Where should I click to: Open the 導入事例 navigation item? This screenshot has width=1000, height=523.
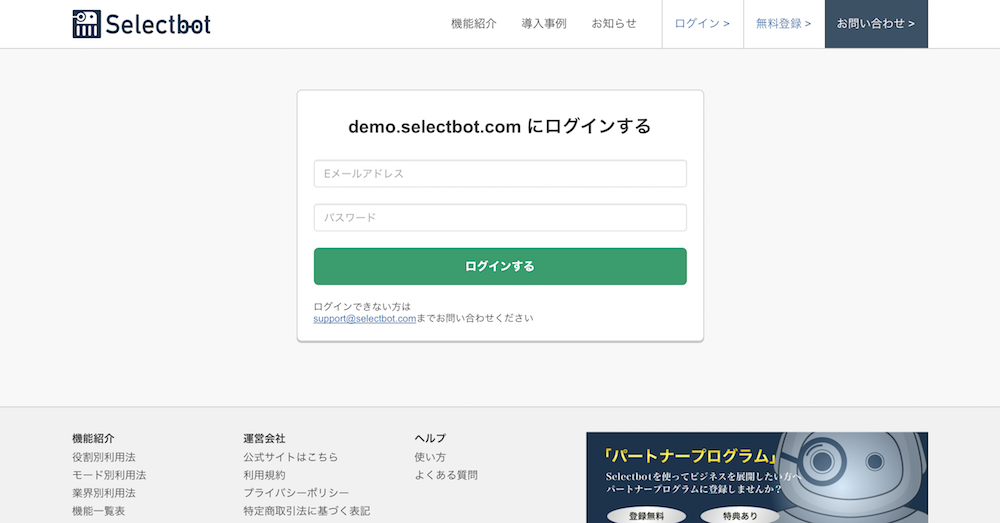click(x=543, y=24)
